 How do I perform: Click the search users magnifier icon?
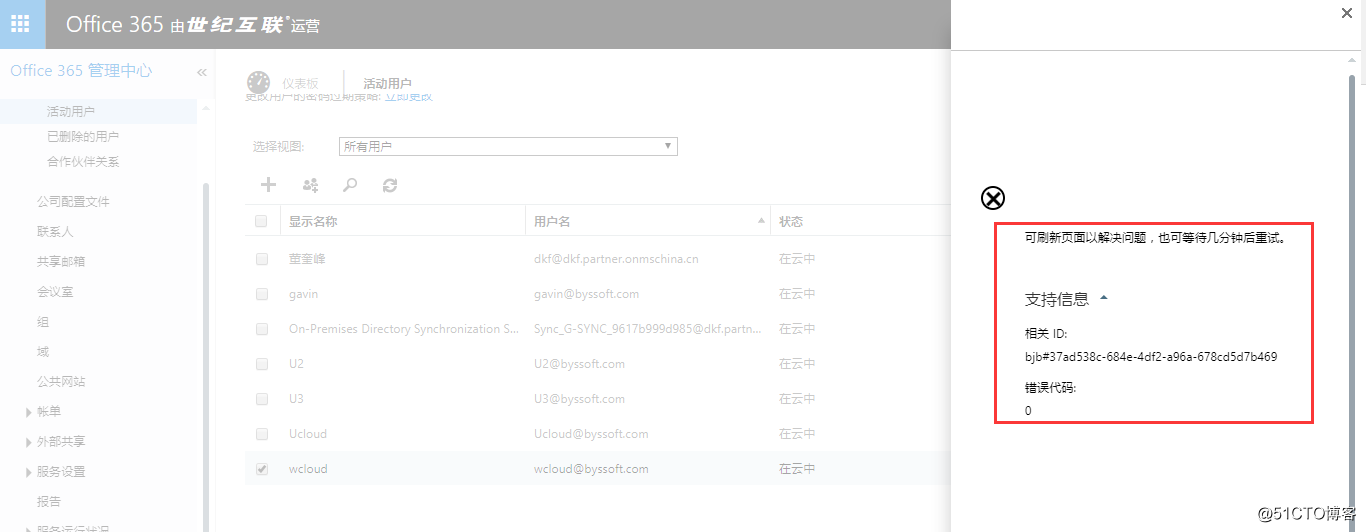coord(350,185)
